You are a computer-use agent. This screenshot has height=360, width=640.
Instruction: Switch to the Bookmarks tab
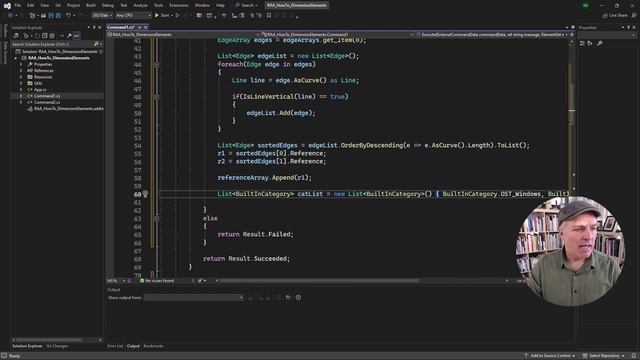pyautogui.click(x=153, y=346)
